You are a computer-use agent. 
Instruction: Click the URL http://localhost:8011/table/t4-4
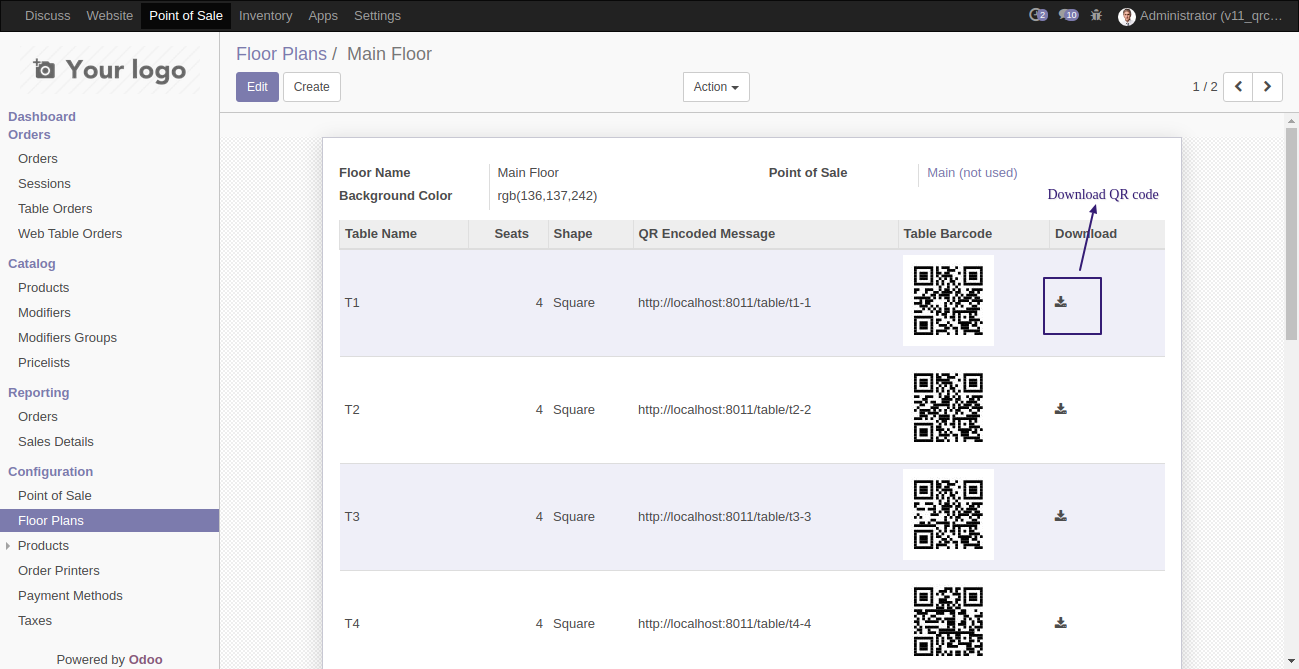(725, 624)
